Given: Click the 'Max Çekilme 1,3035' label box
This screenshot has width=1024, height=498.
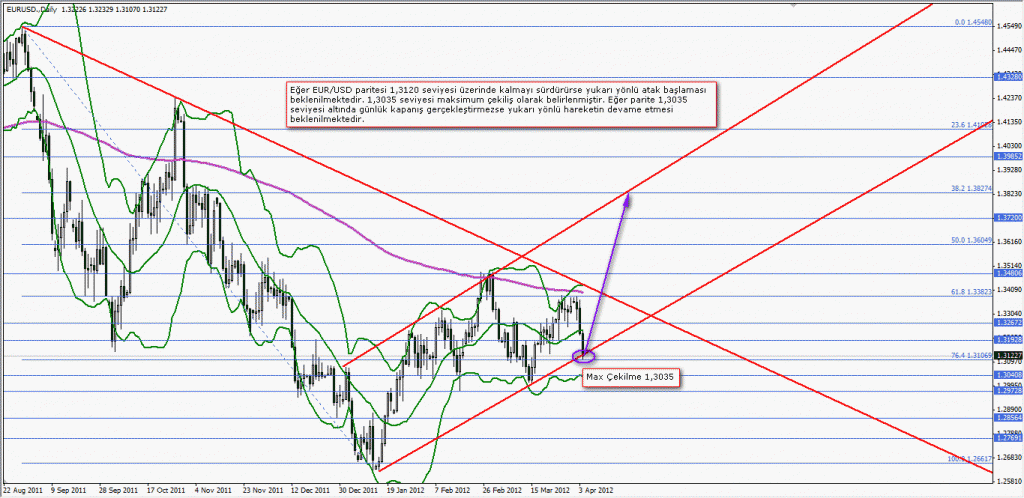Looking at the screenshot, I should (x=632, y=378).
